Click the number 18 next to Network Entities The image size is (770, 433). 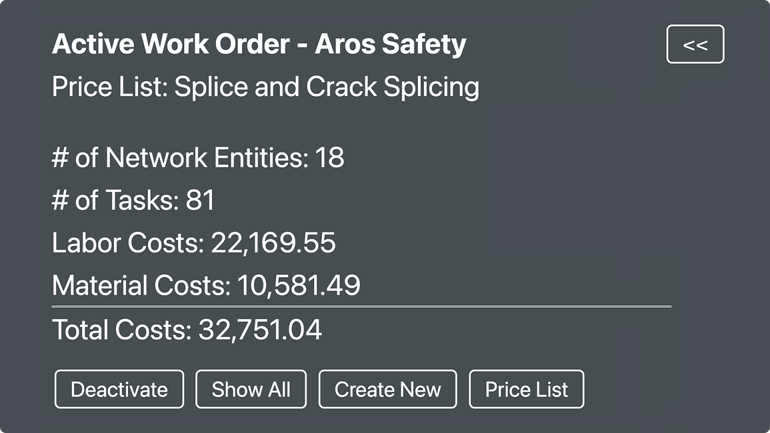click(x=330, y=158)
